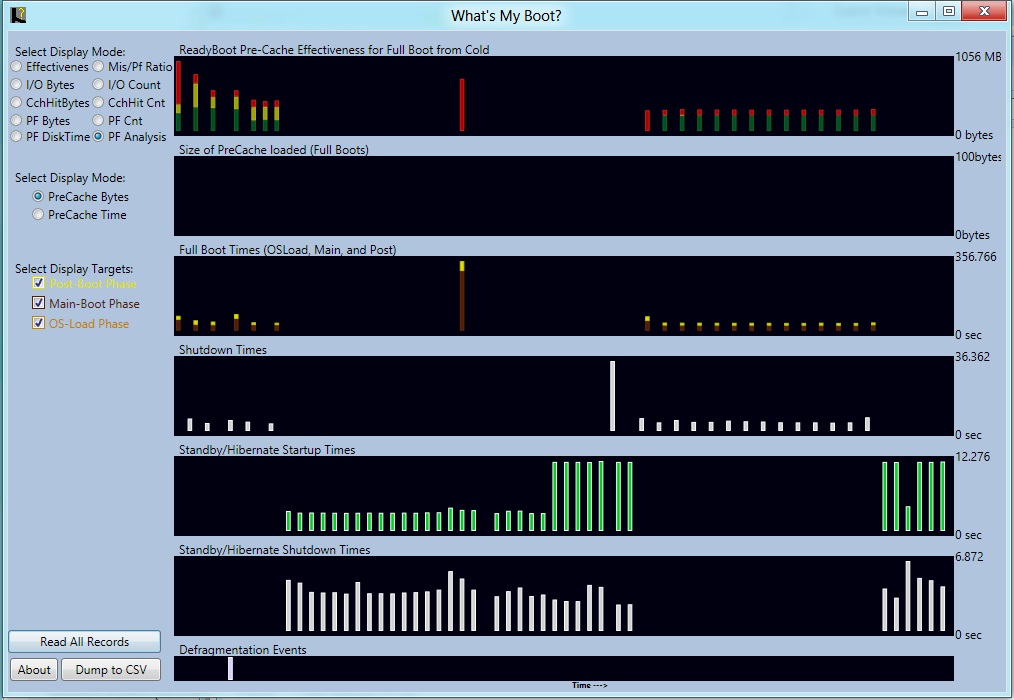Click the Read All Records button
This screenshot has height=700, width=1014.
point(85,642)
